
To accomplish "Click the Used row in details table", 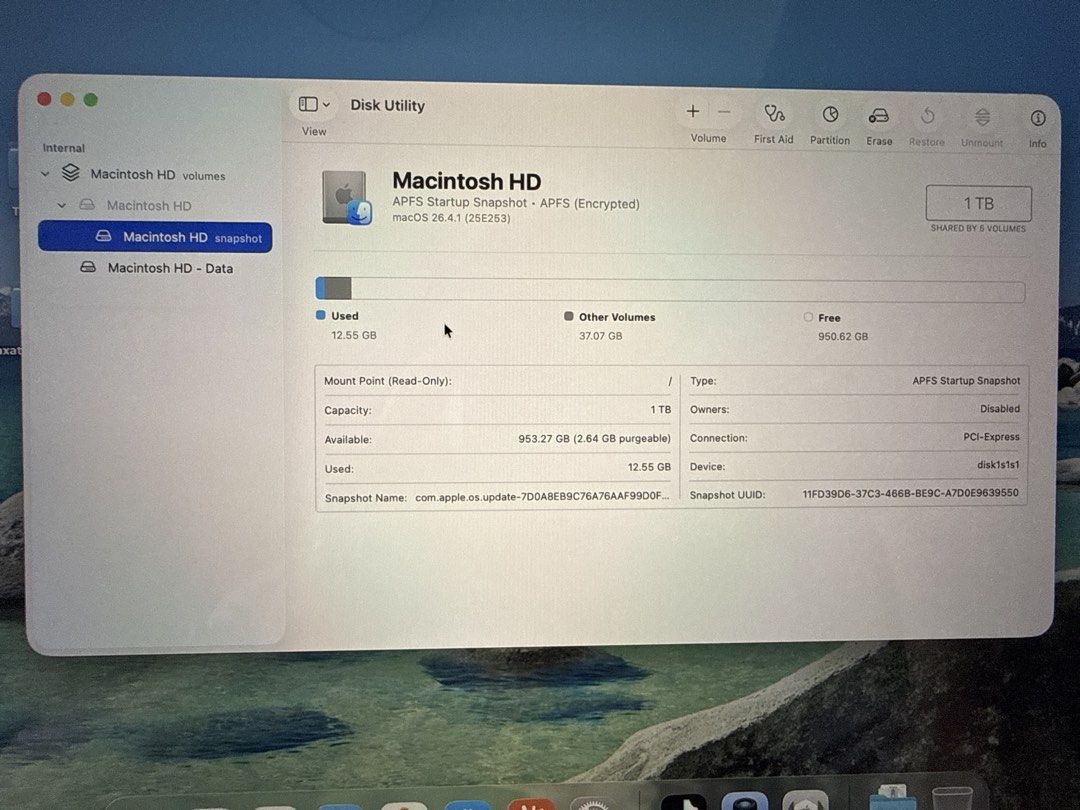I will pos(497,468).
